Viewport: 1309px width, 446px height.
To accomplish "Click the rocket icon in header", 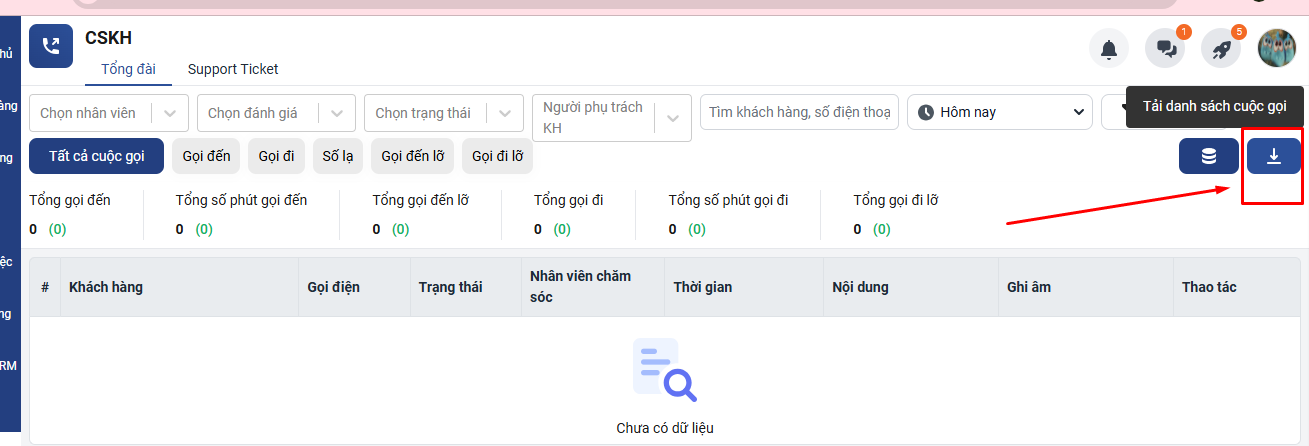I will click(x=1221, y=48).
